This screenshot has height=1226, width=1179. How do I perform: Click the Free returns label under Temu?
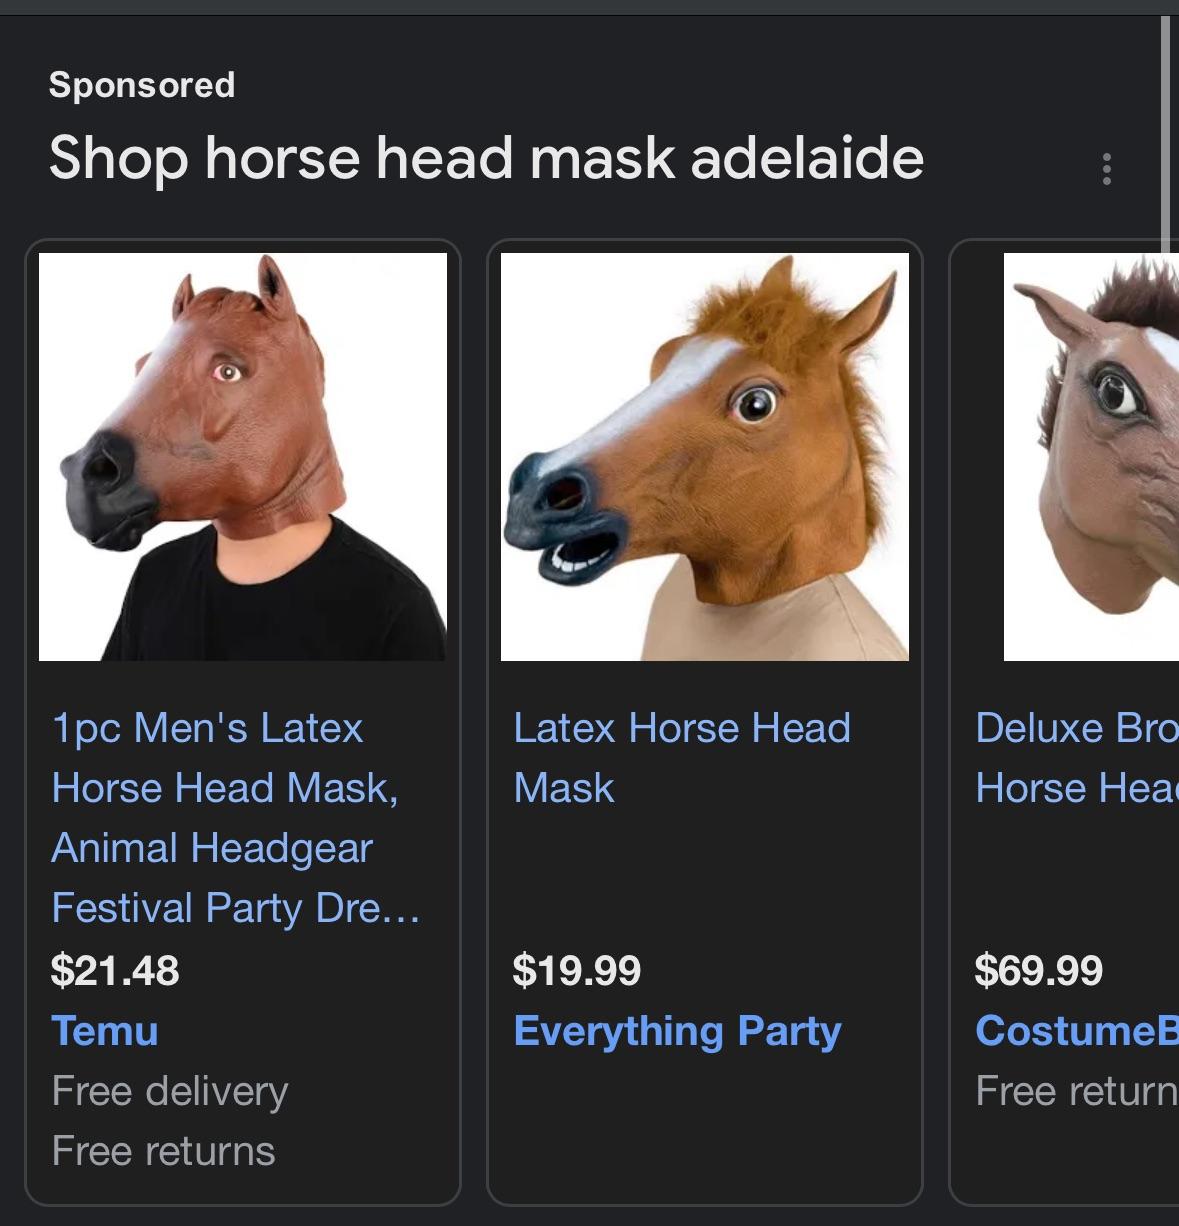163,1151
